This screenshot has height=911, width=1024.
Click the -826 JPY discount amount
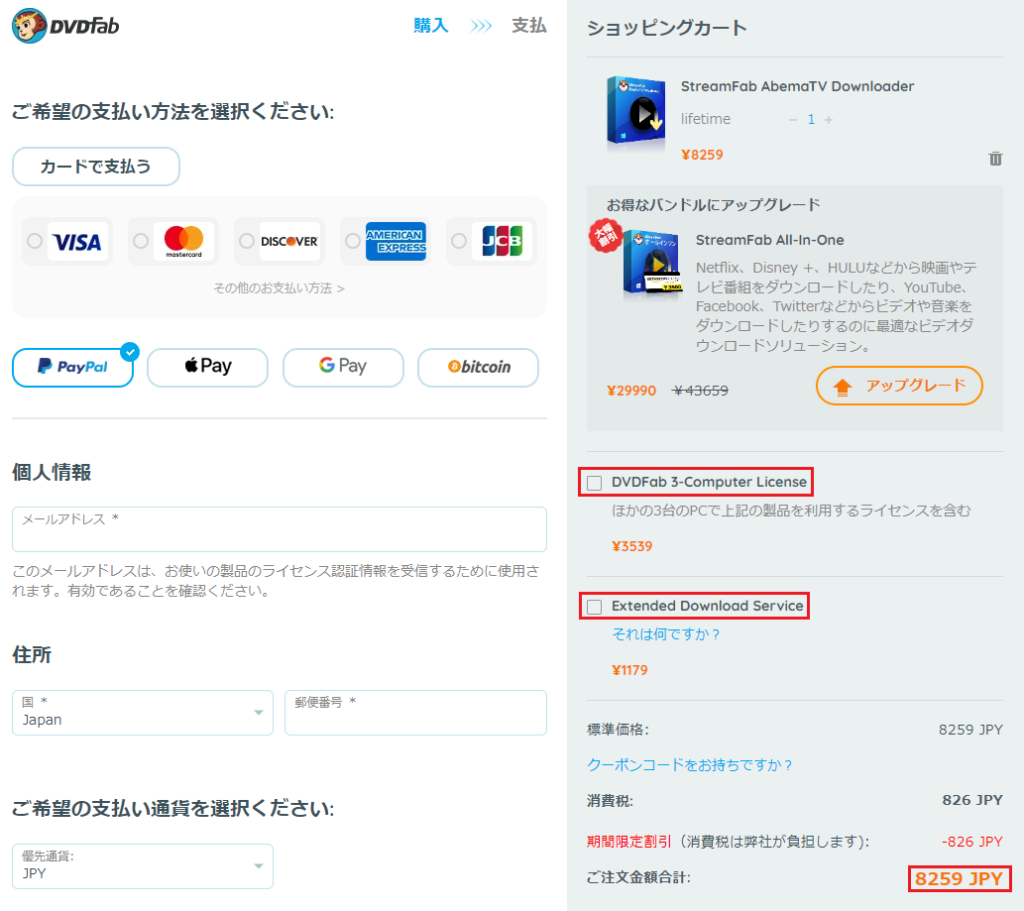972,842
